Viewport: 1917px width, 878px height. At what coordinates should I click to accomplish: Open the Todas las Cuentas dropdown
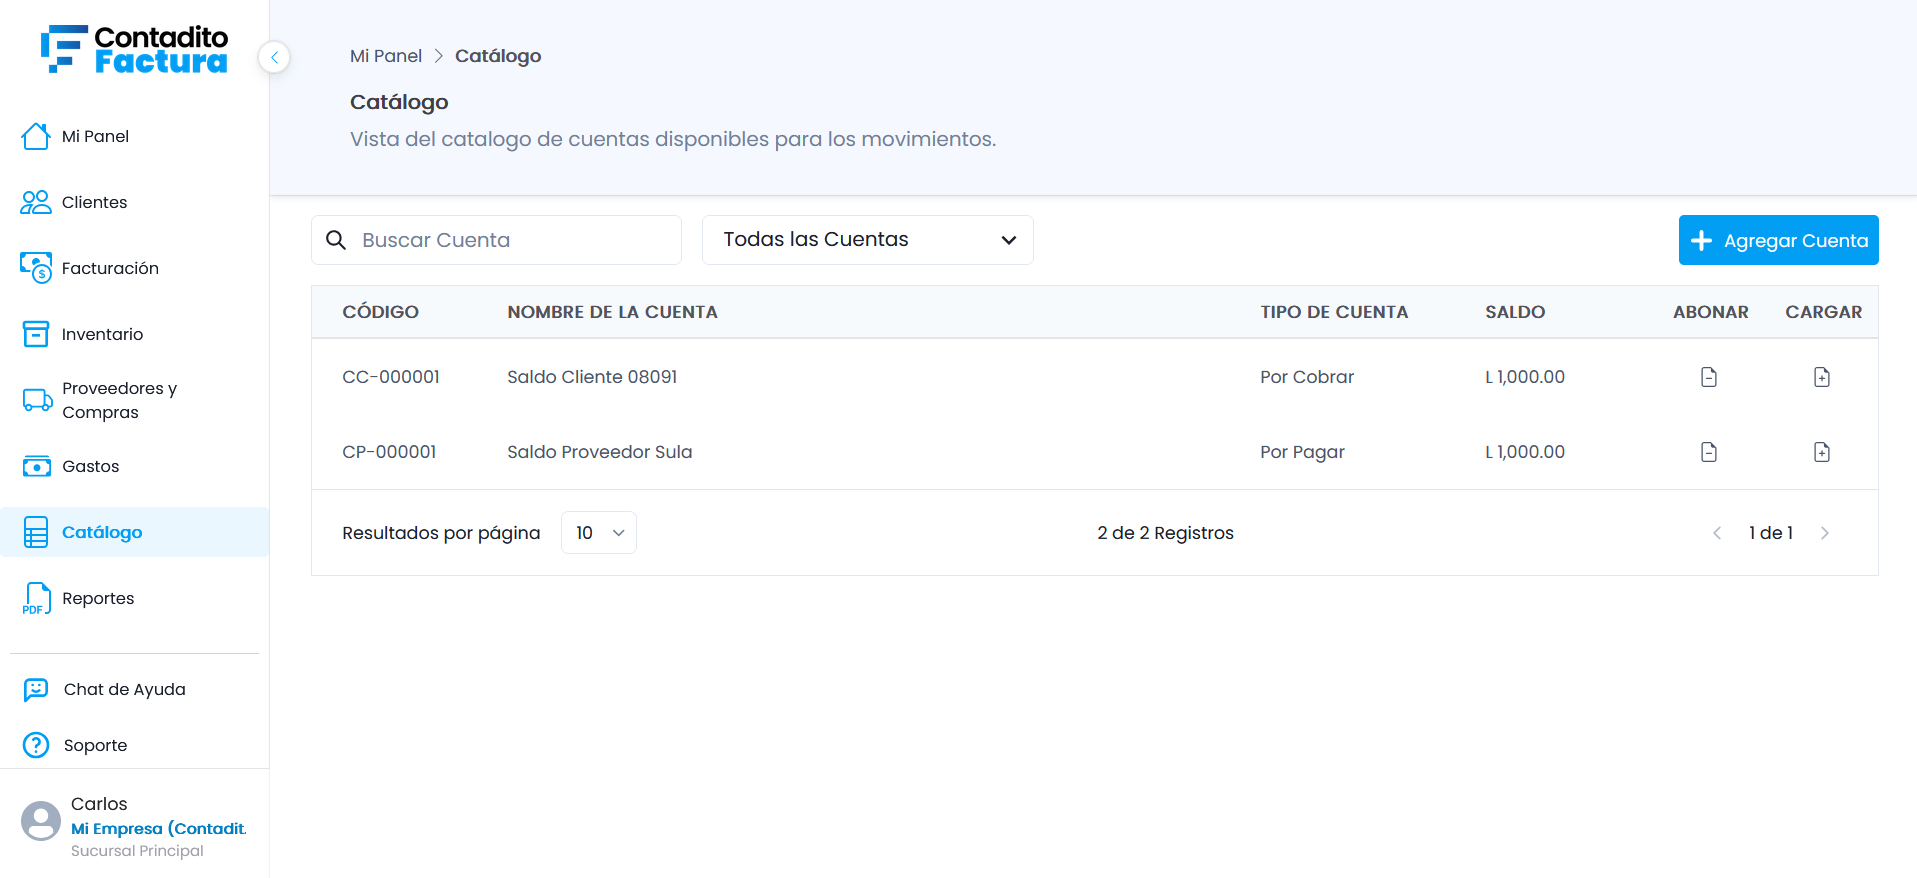click(x=868, y=240)
